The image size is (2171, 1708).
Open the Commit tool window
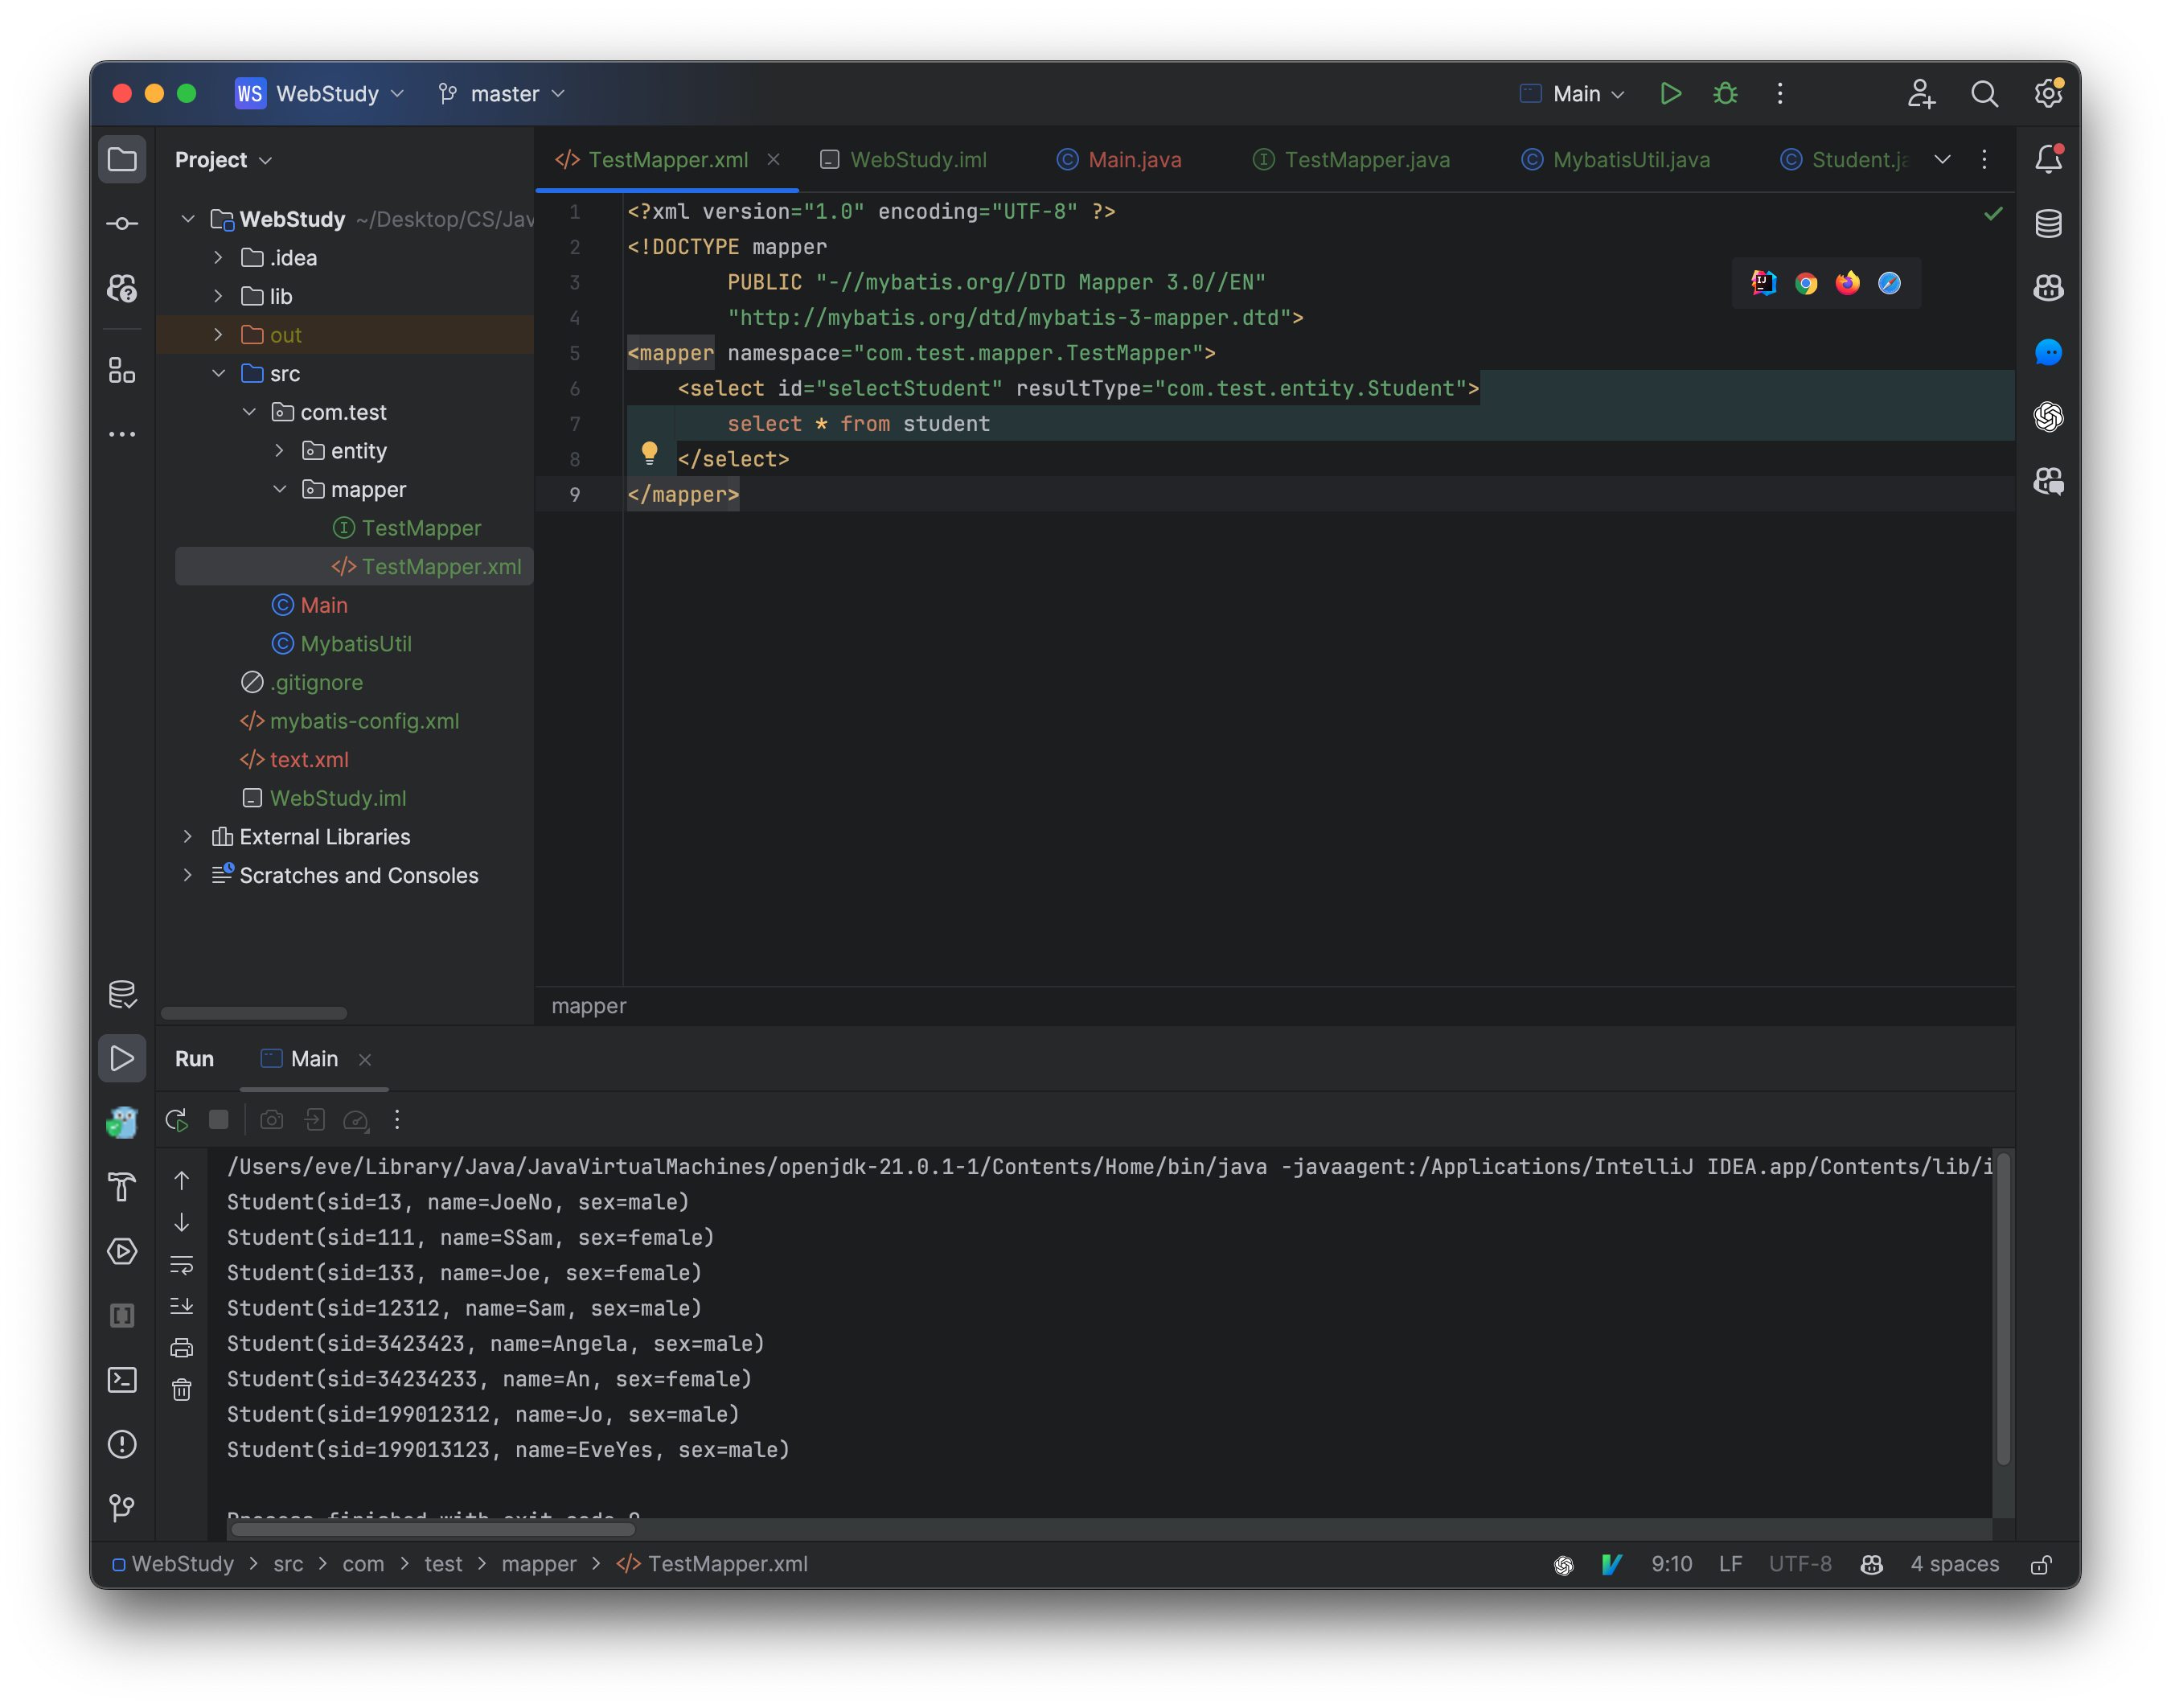[x=122, y=223]
